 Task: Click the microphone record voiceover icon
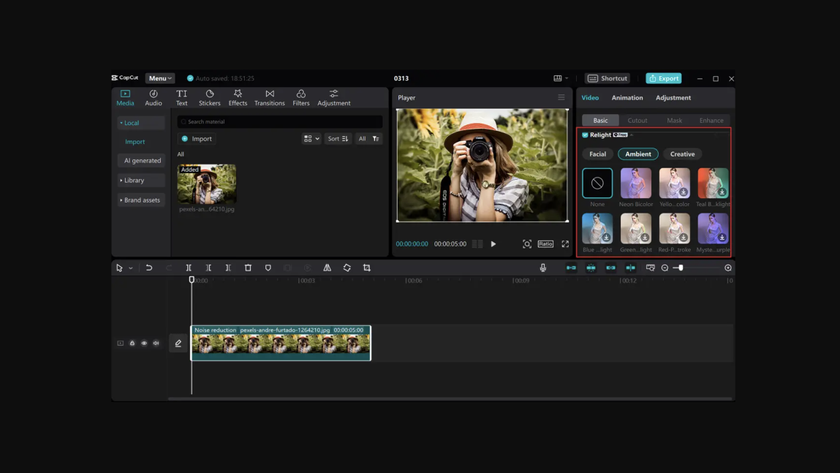(543, 268)
